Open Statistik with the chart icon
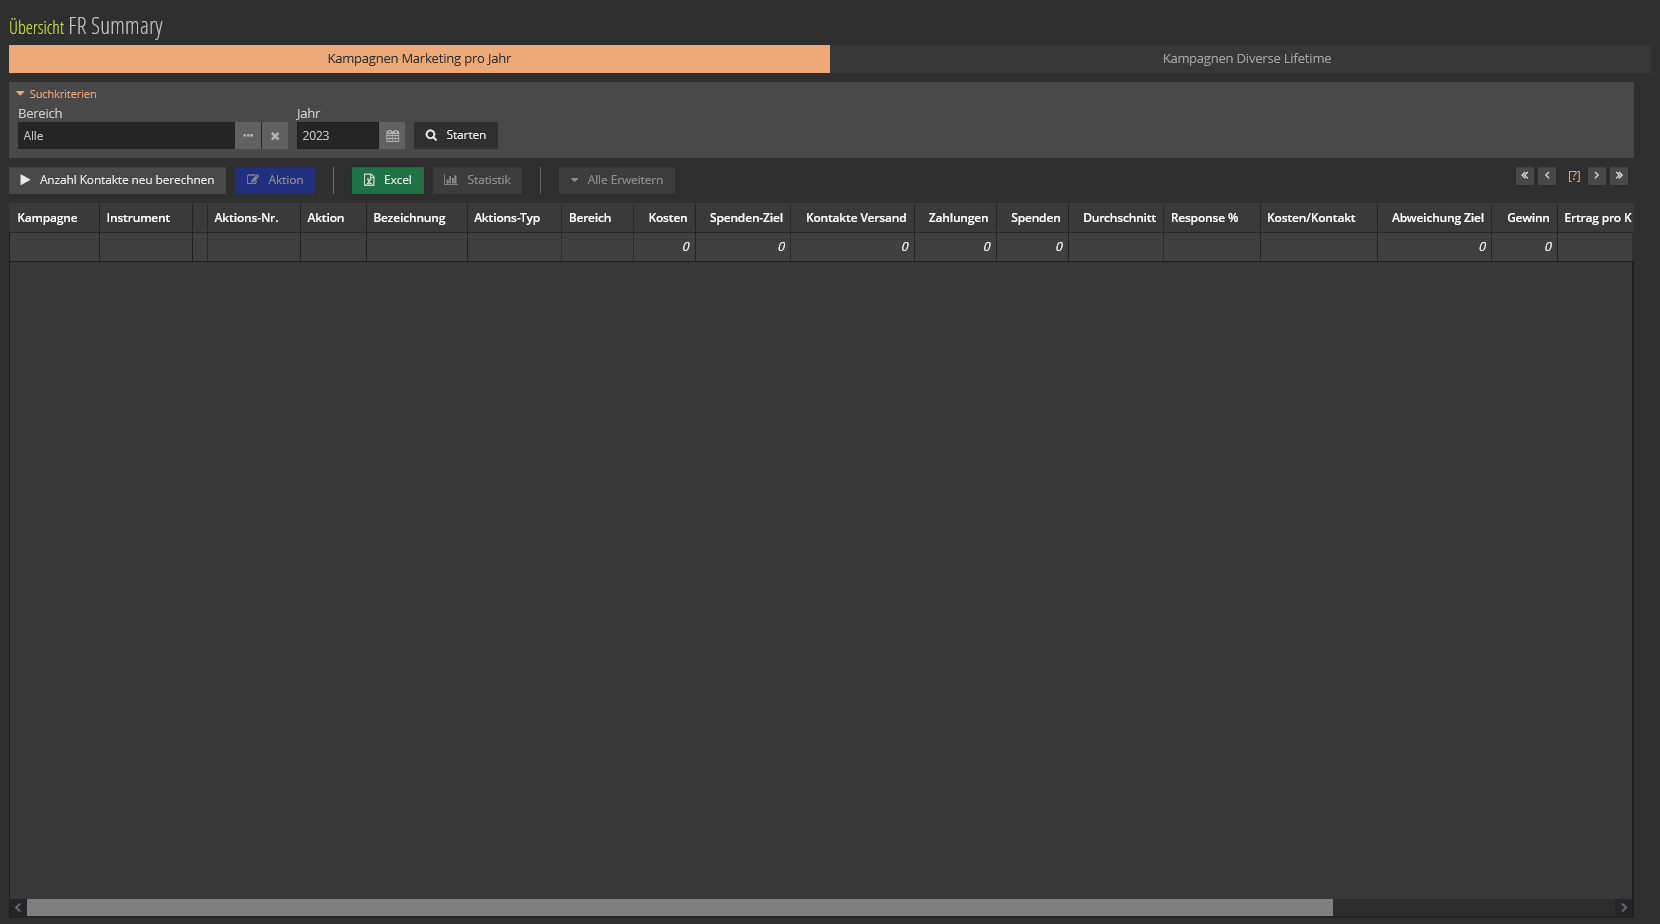1660x924 pixels. 451,180
